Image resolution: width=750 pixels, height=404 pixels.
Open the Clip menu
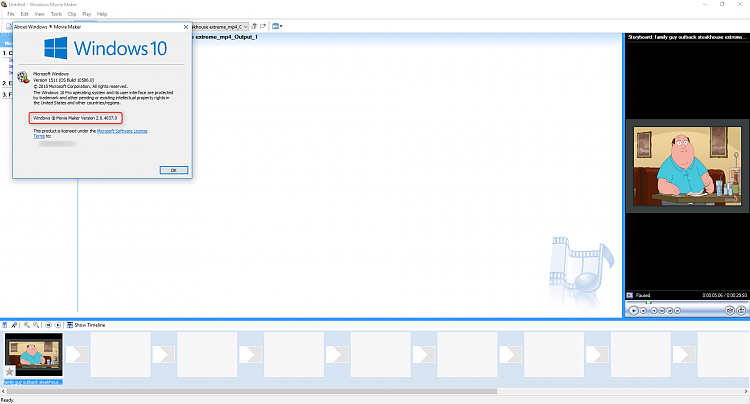(72, 14)
